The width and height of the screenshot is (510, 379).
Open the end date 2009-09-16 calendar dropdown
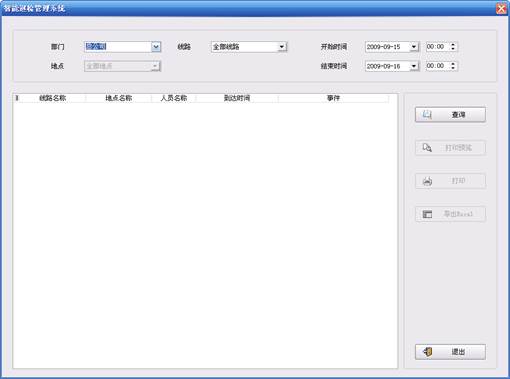coord(414,66)
